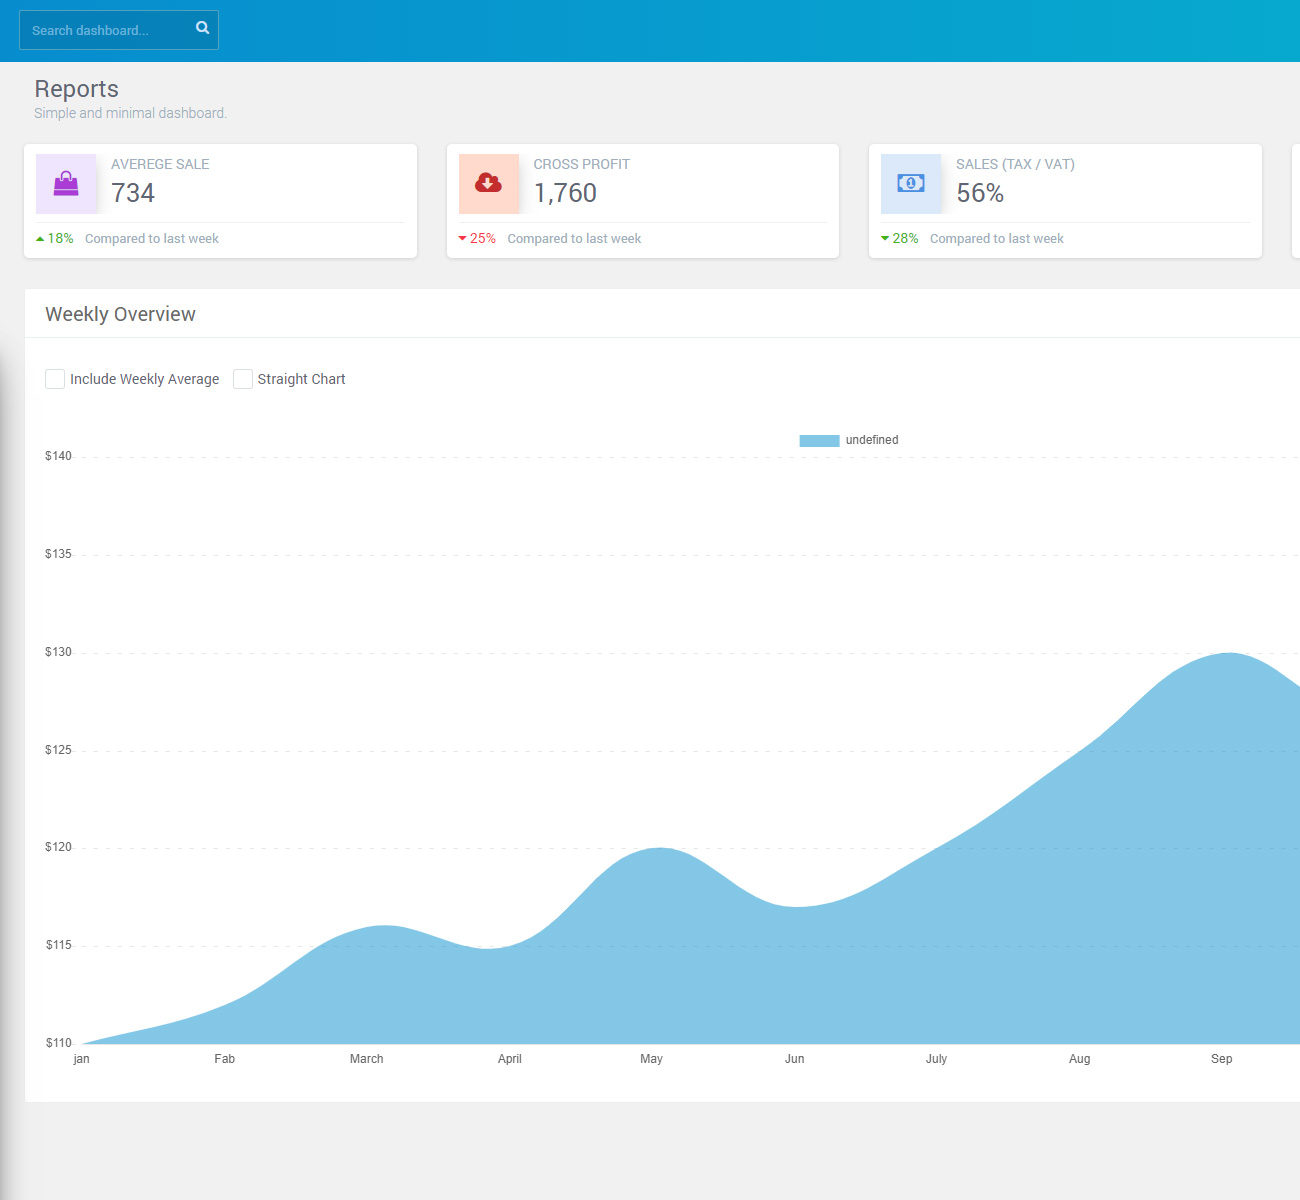Enable Include Weekly Average checkbox
The image size is (1300, 1200).
click(x=55, y=379)
